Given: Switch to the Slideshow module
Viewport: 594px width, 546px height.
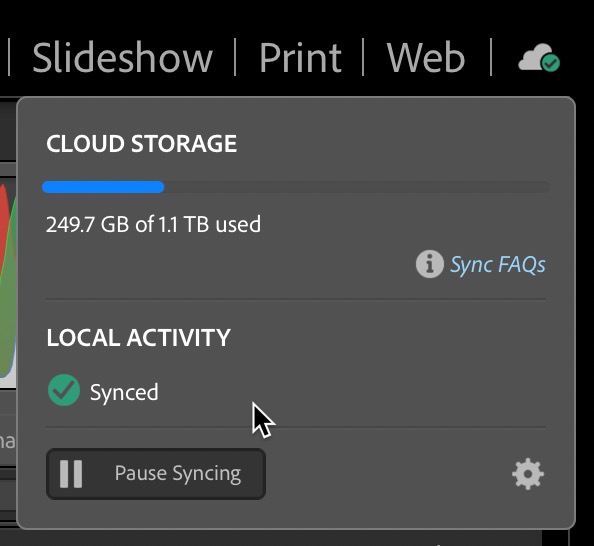Looking at the screenshot, I should coord(122,58).
